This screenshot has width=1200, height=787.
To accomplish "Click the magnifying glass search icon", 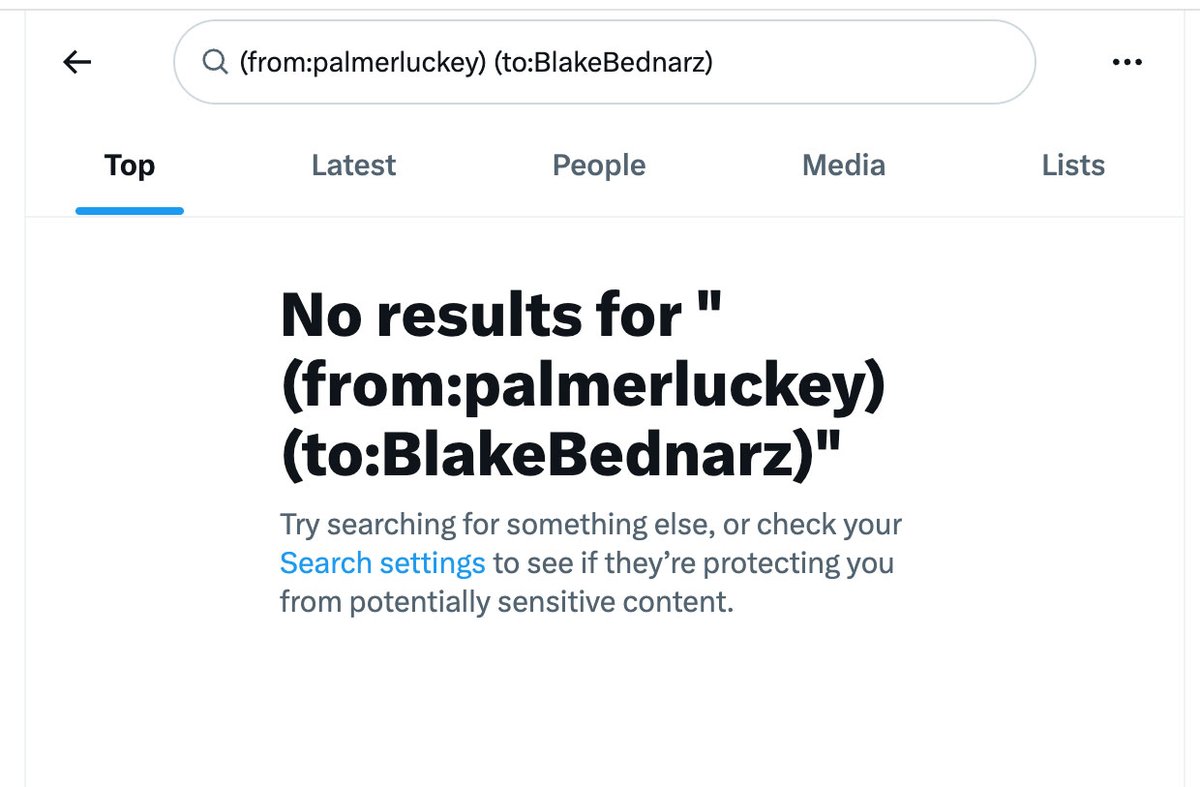I will (x=214, y=62).
